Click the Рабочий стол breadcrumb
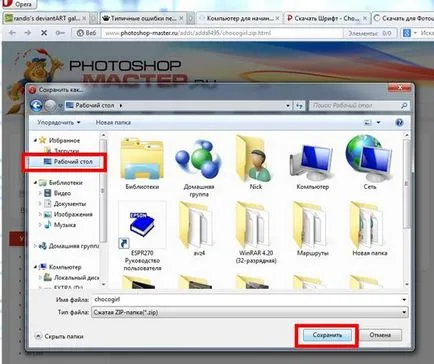The height and width of the screenshot is (364, 434). (x=94, y=105)
